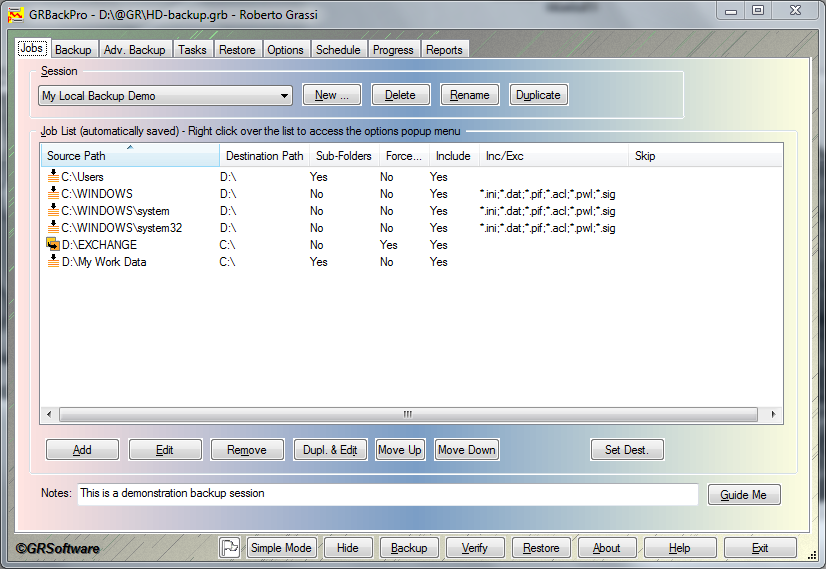Screen dimensions: 826x569
Task: Click the Sub-Folders column header
Action: point(344,155)
